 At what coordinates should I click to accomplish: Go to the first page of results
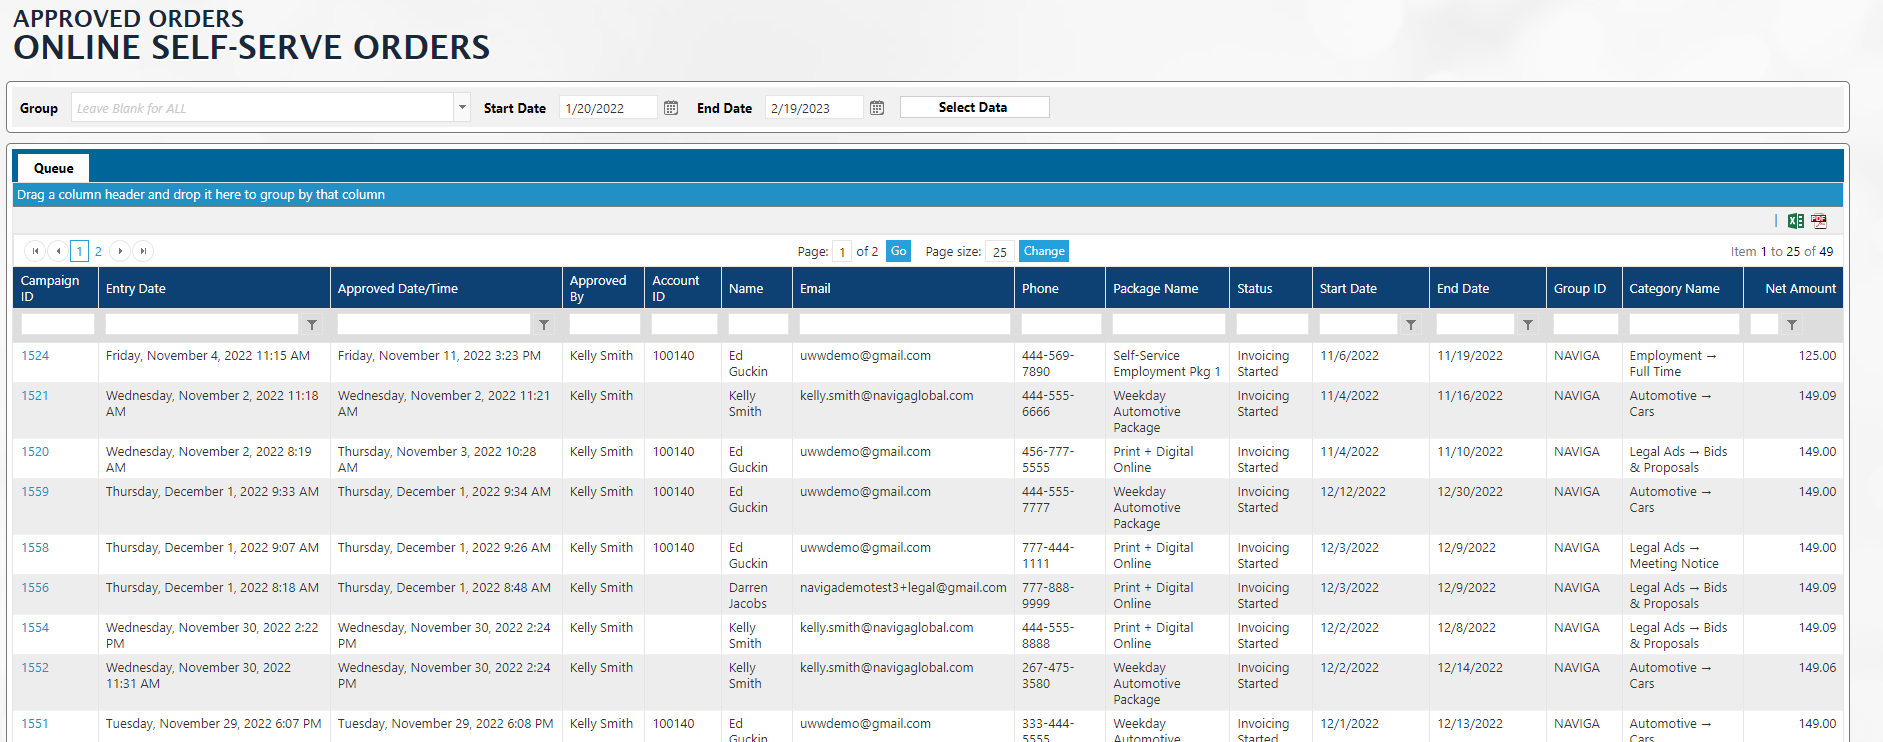coord(35,251)
